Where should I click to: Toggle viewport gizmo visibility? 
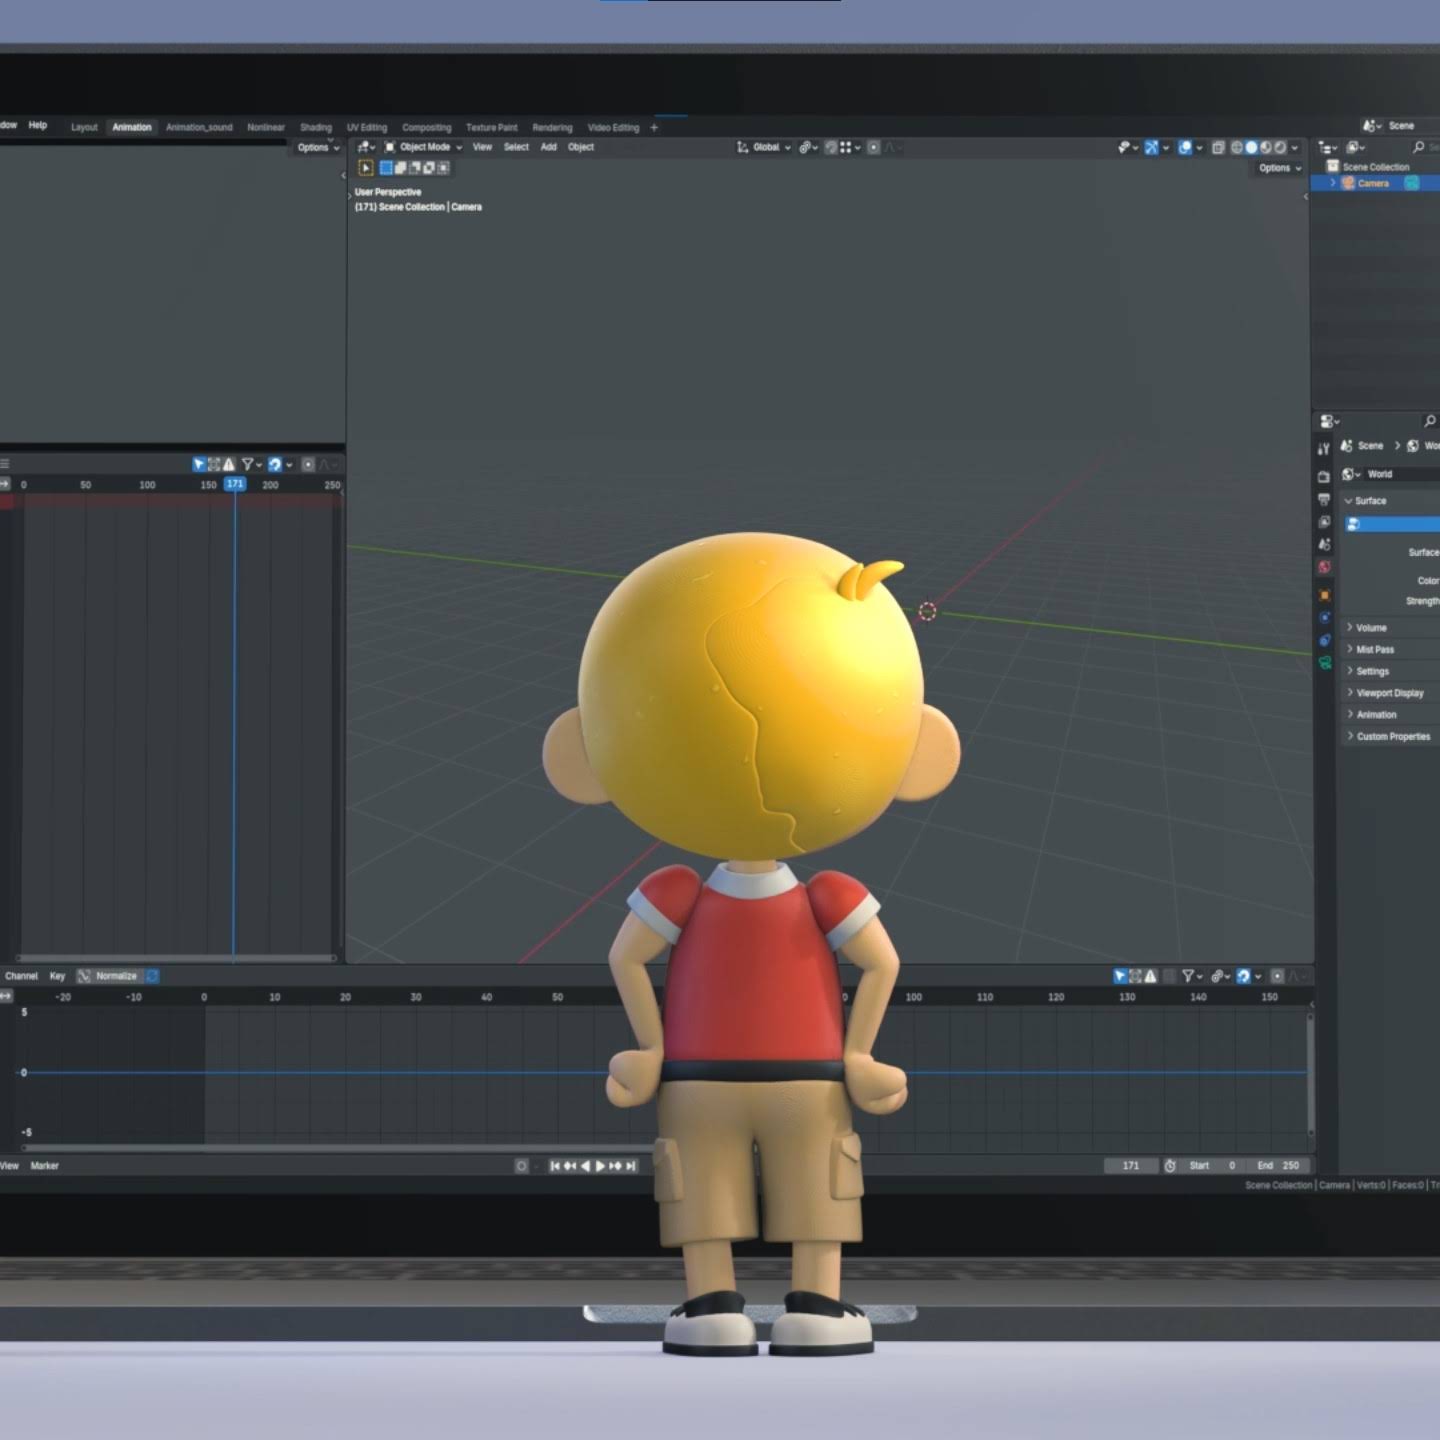click(x=1151, y=147)
